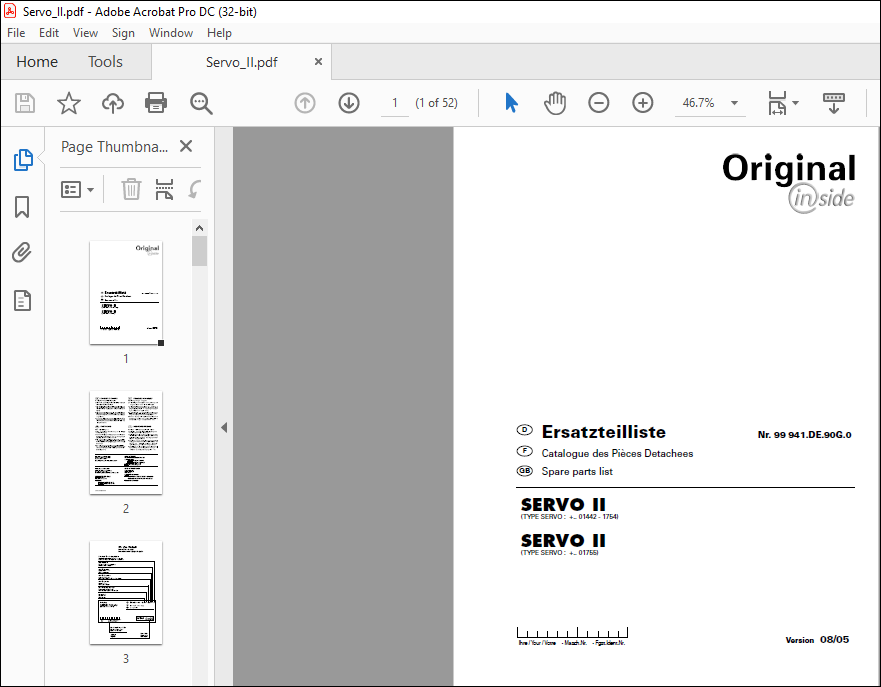Print the file with the printer icon

[156, 103]
